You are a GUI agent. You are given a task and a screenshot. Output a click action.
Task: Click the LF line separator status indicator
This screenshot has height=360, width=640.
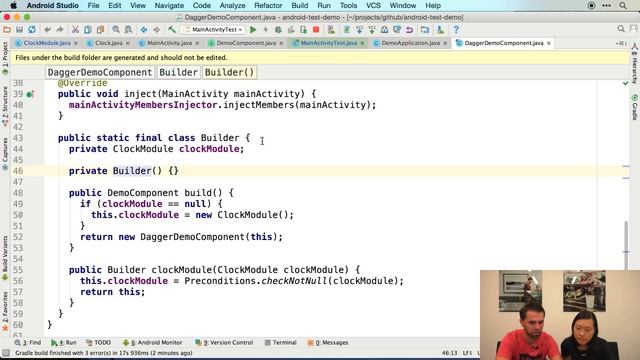coord(468,353)
